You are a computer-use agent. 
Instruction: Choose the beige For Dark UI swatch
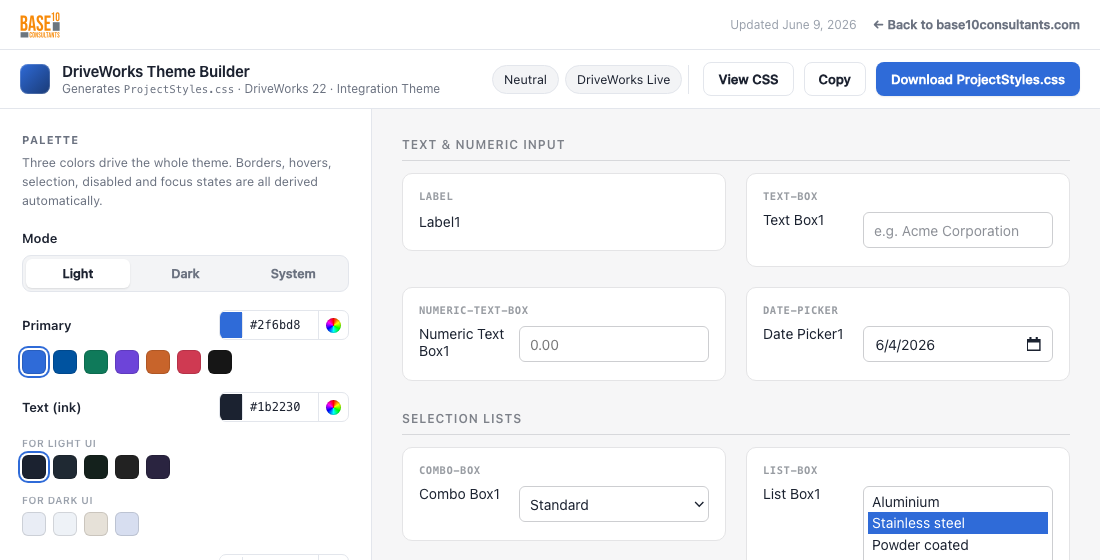pos(96,524)
